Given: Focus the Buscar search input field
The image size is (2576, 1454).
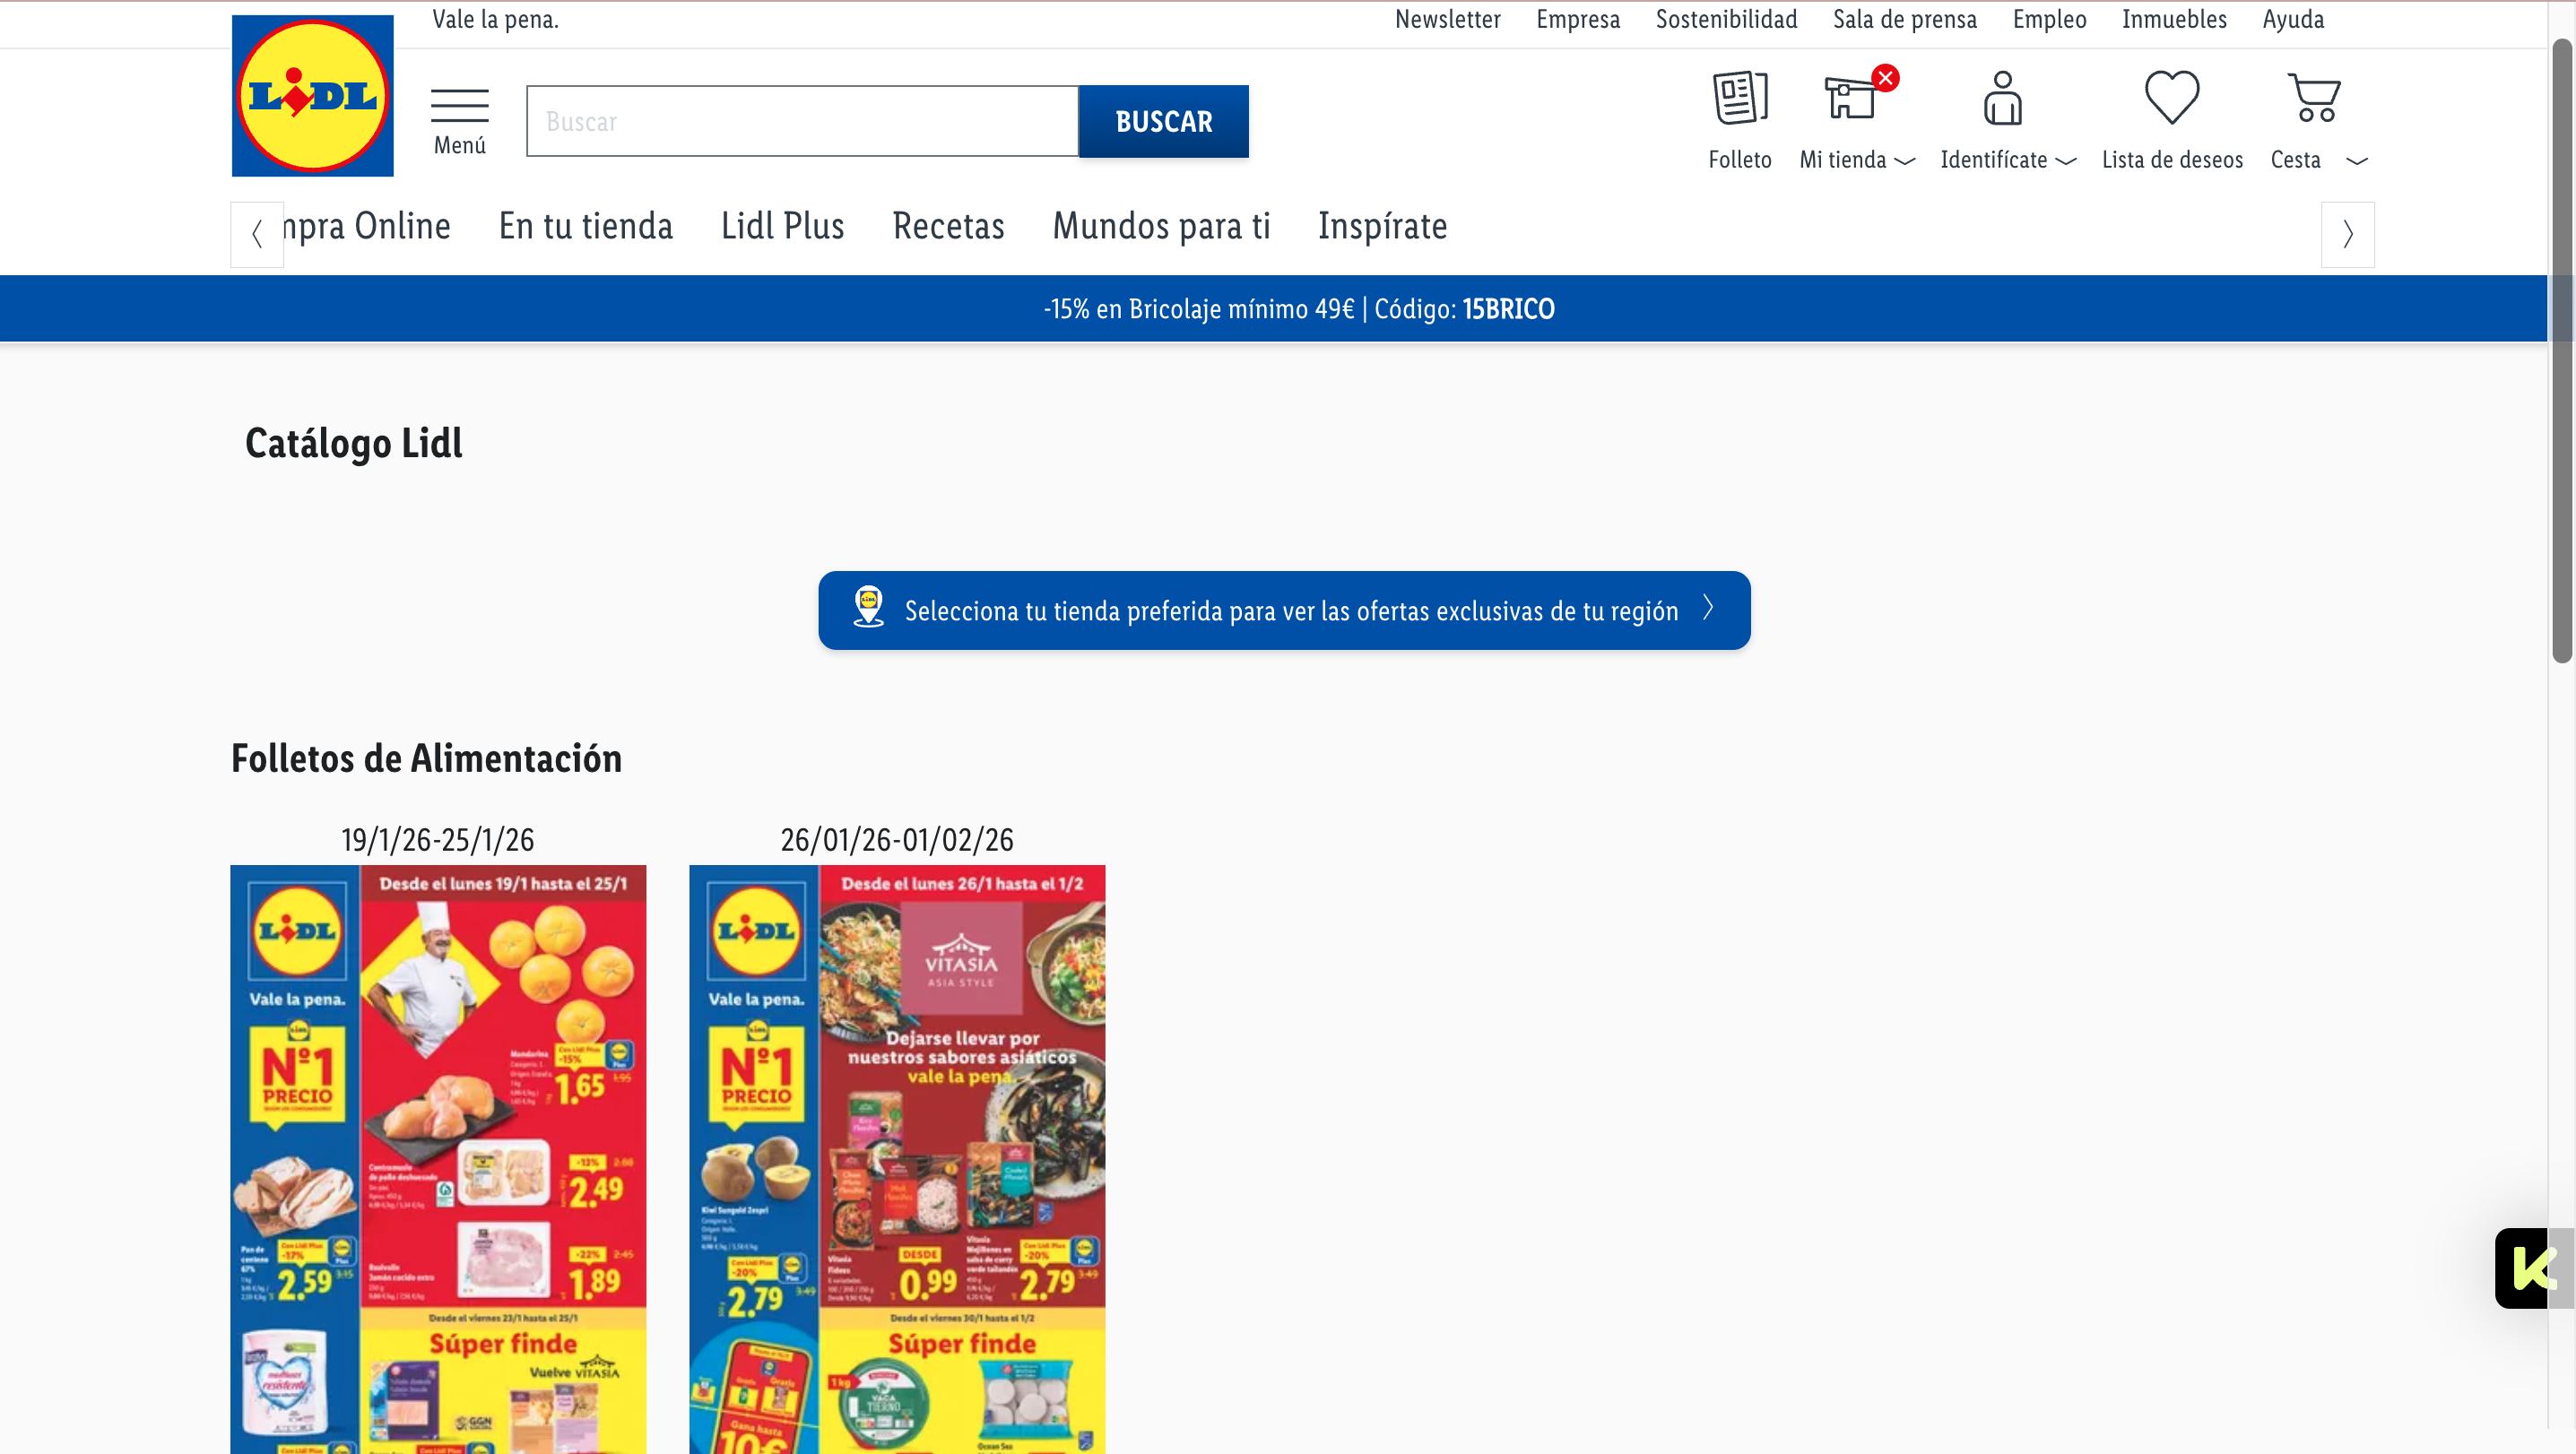Looking at the screenshot, I should coord(802,121).
